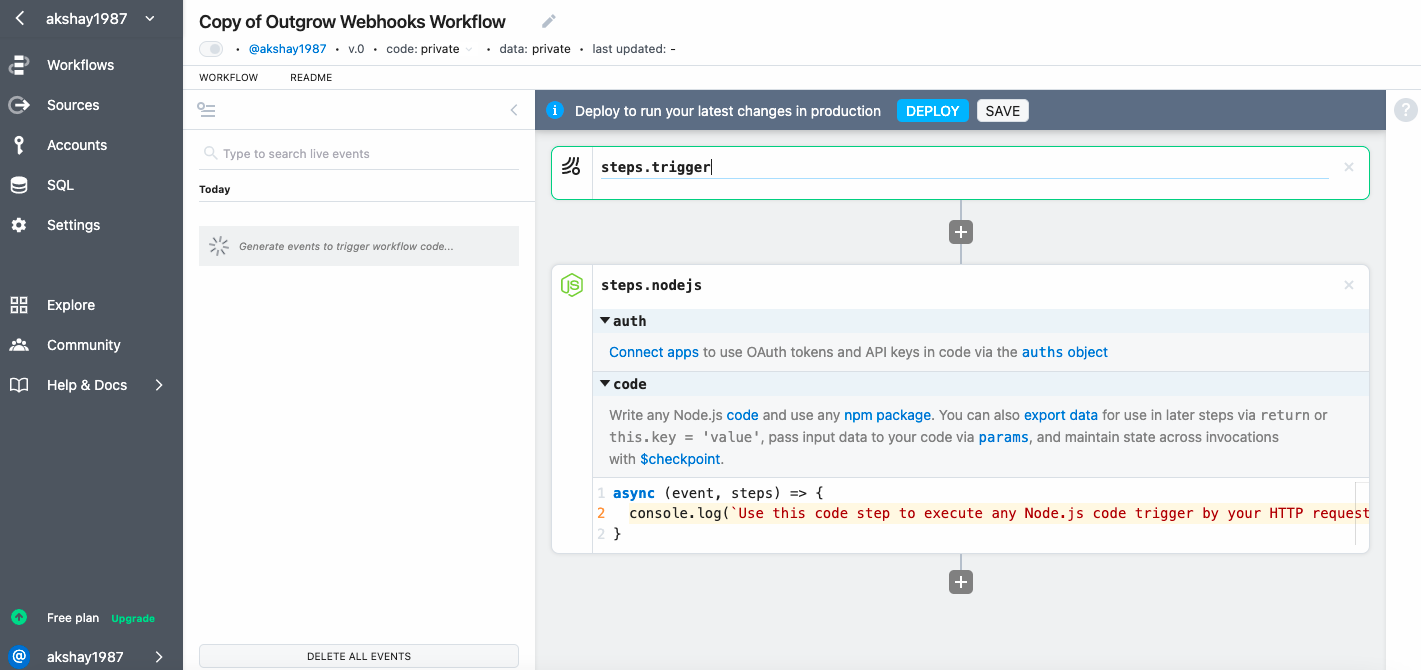Viewport: 1421px width, 670px height.
Task: Edit workflow title with the pencil icon
Action: pos(548,21)
